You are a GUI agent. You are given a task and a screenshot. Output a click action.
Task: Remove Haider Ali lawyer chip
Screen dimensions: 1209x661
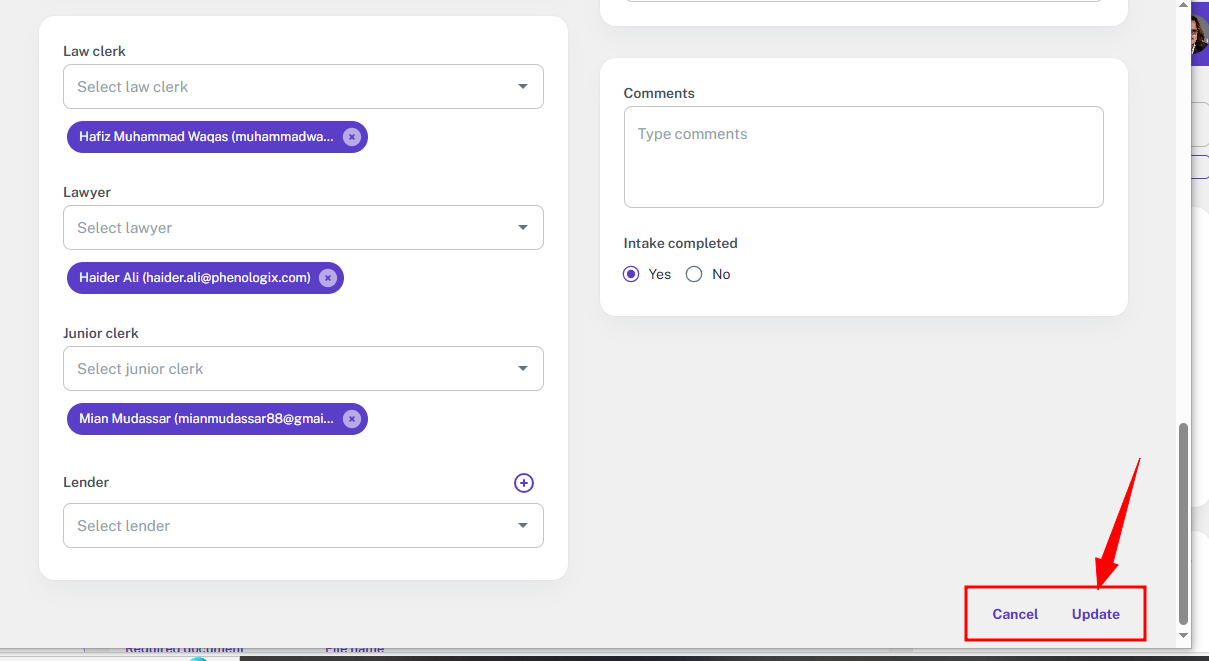point(328,278)
